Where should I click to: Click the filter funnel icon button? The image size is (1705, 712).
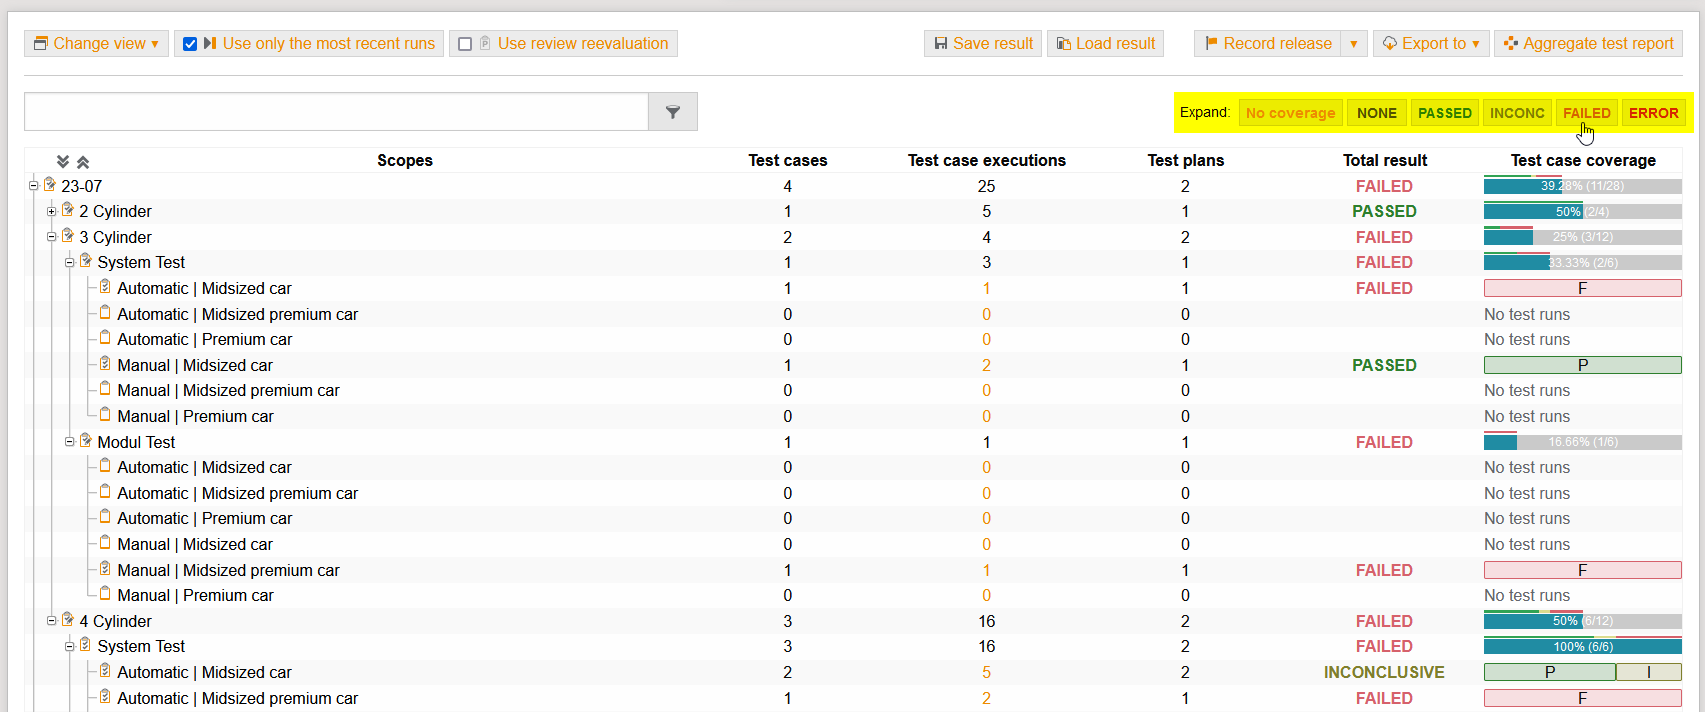point(672,112)
